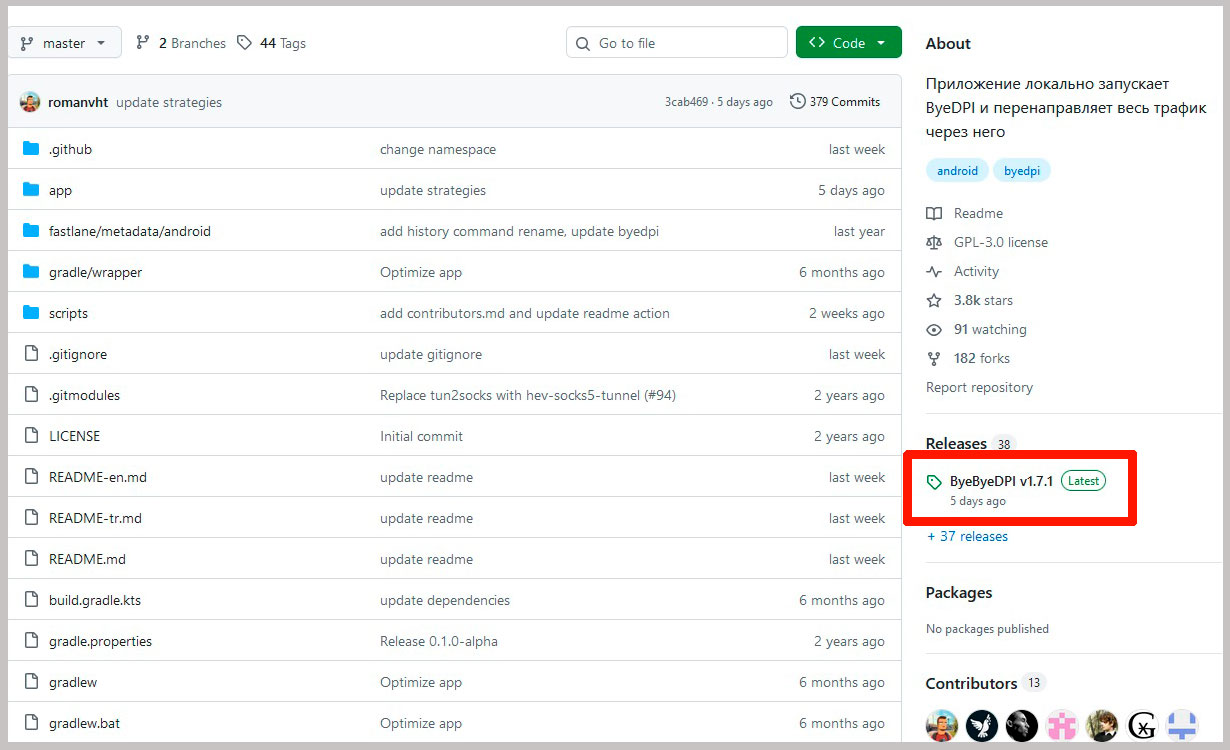The height and width of the screenshot is (750, 1230).
Task: Open the master branch dropdown
Action: [x=64, y=43]
